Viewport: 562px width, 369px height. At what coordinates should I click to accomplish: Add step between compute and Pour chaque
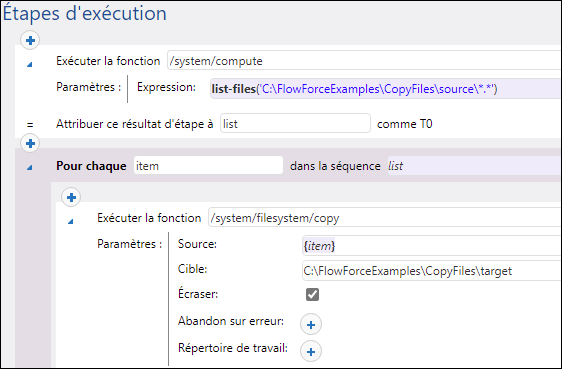pyautogui.click(x=30, y=143)
